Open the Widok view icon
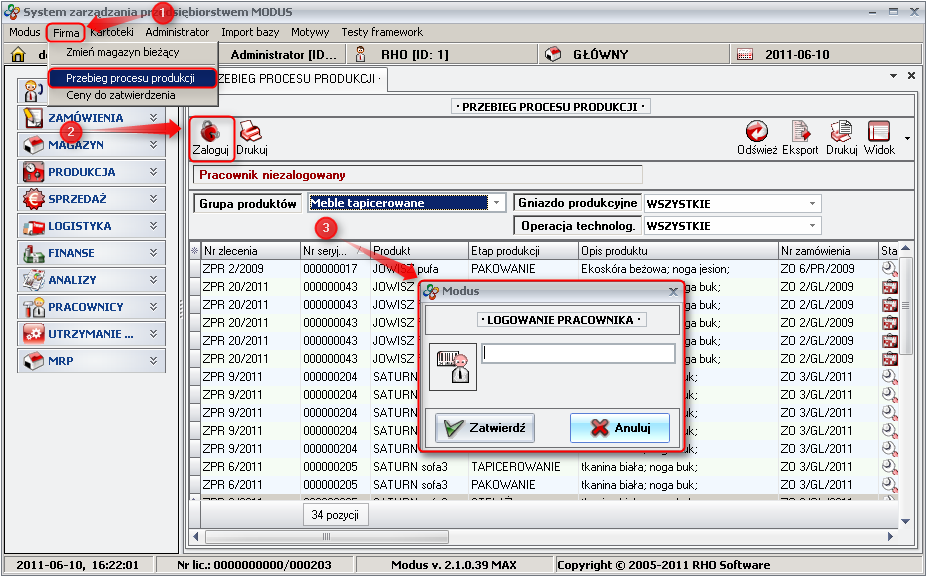This screenshot has width=927, height=577. [x=879, y=133]
